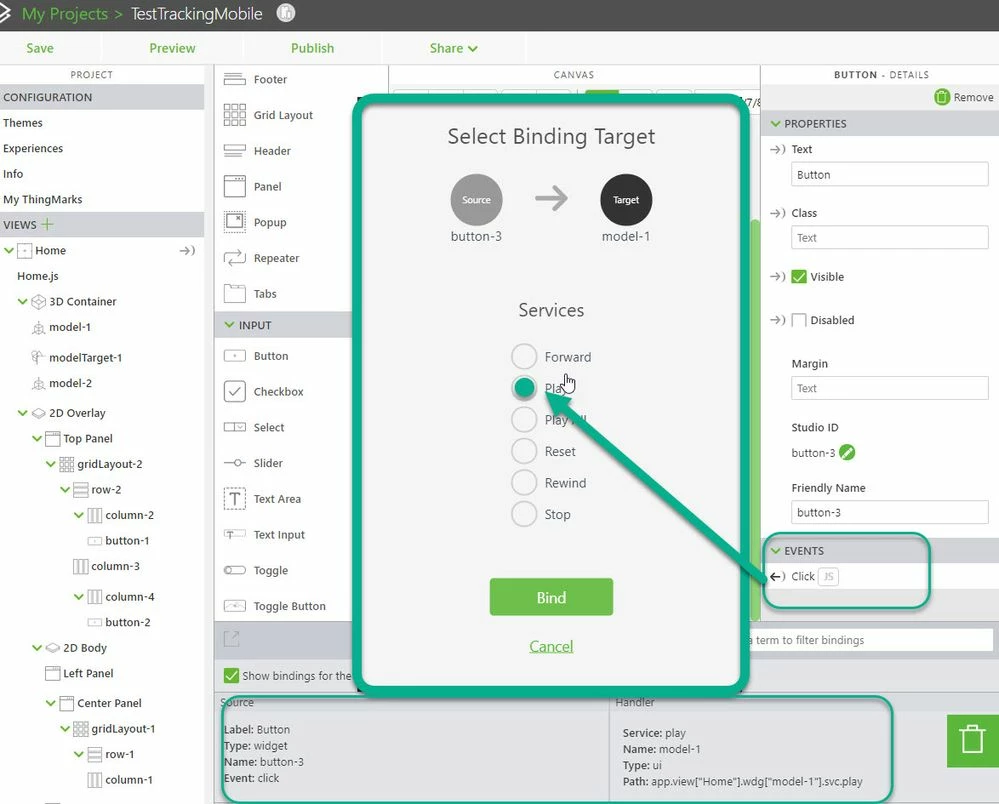Image resolution: width=999 pixels, height=804 pixels.
Task: Uncheck the Visible property checkbox
Action: [x=799, y=276]
